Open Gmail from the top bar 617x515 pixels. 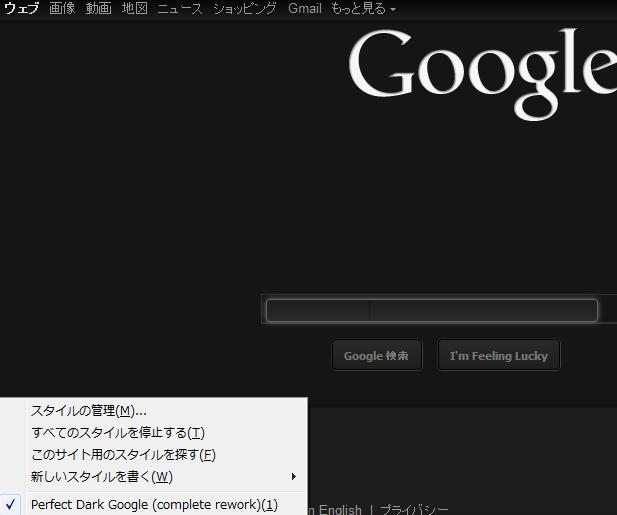pyautogui.click(x=305, y=8)
